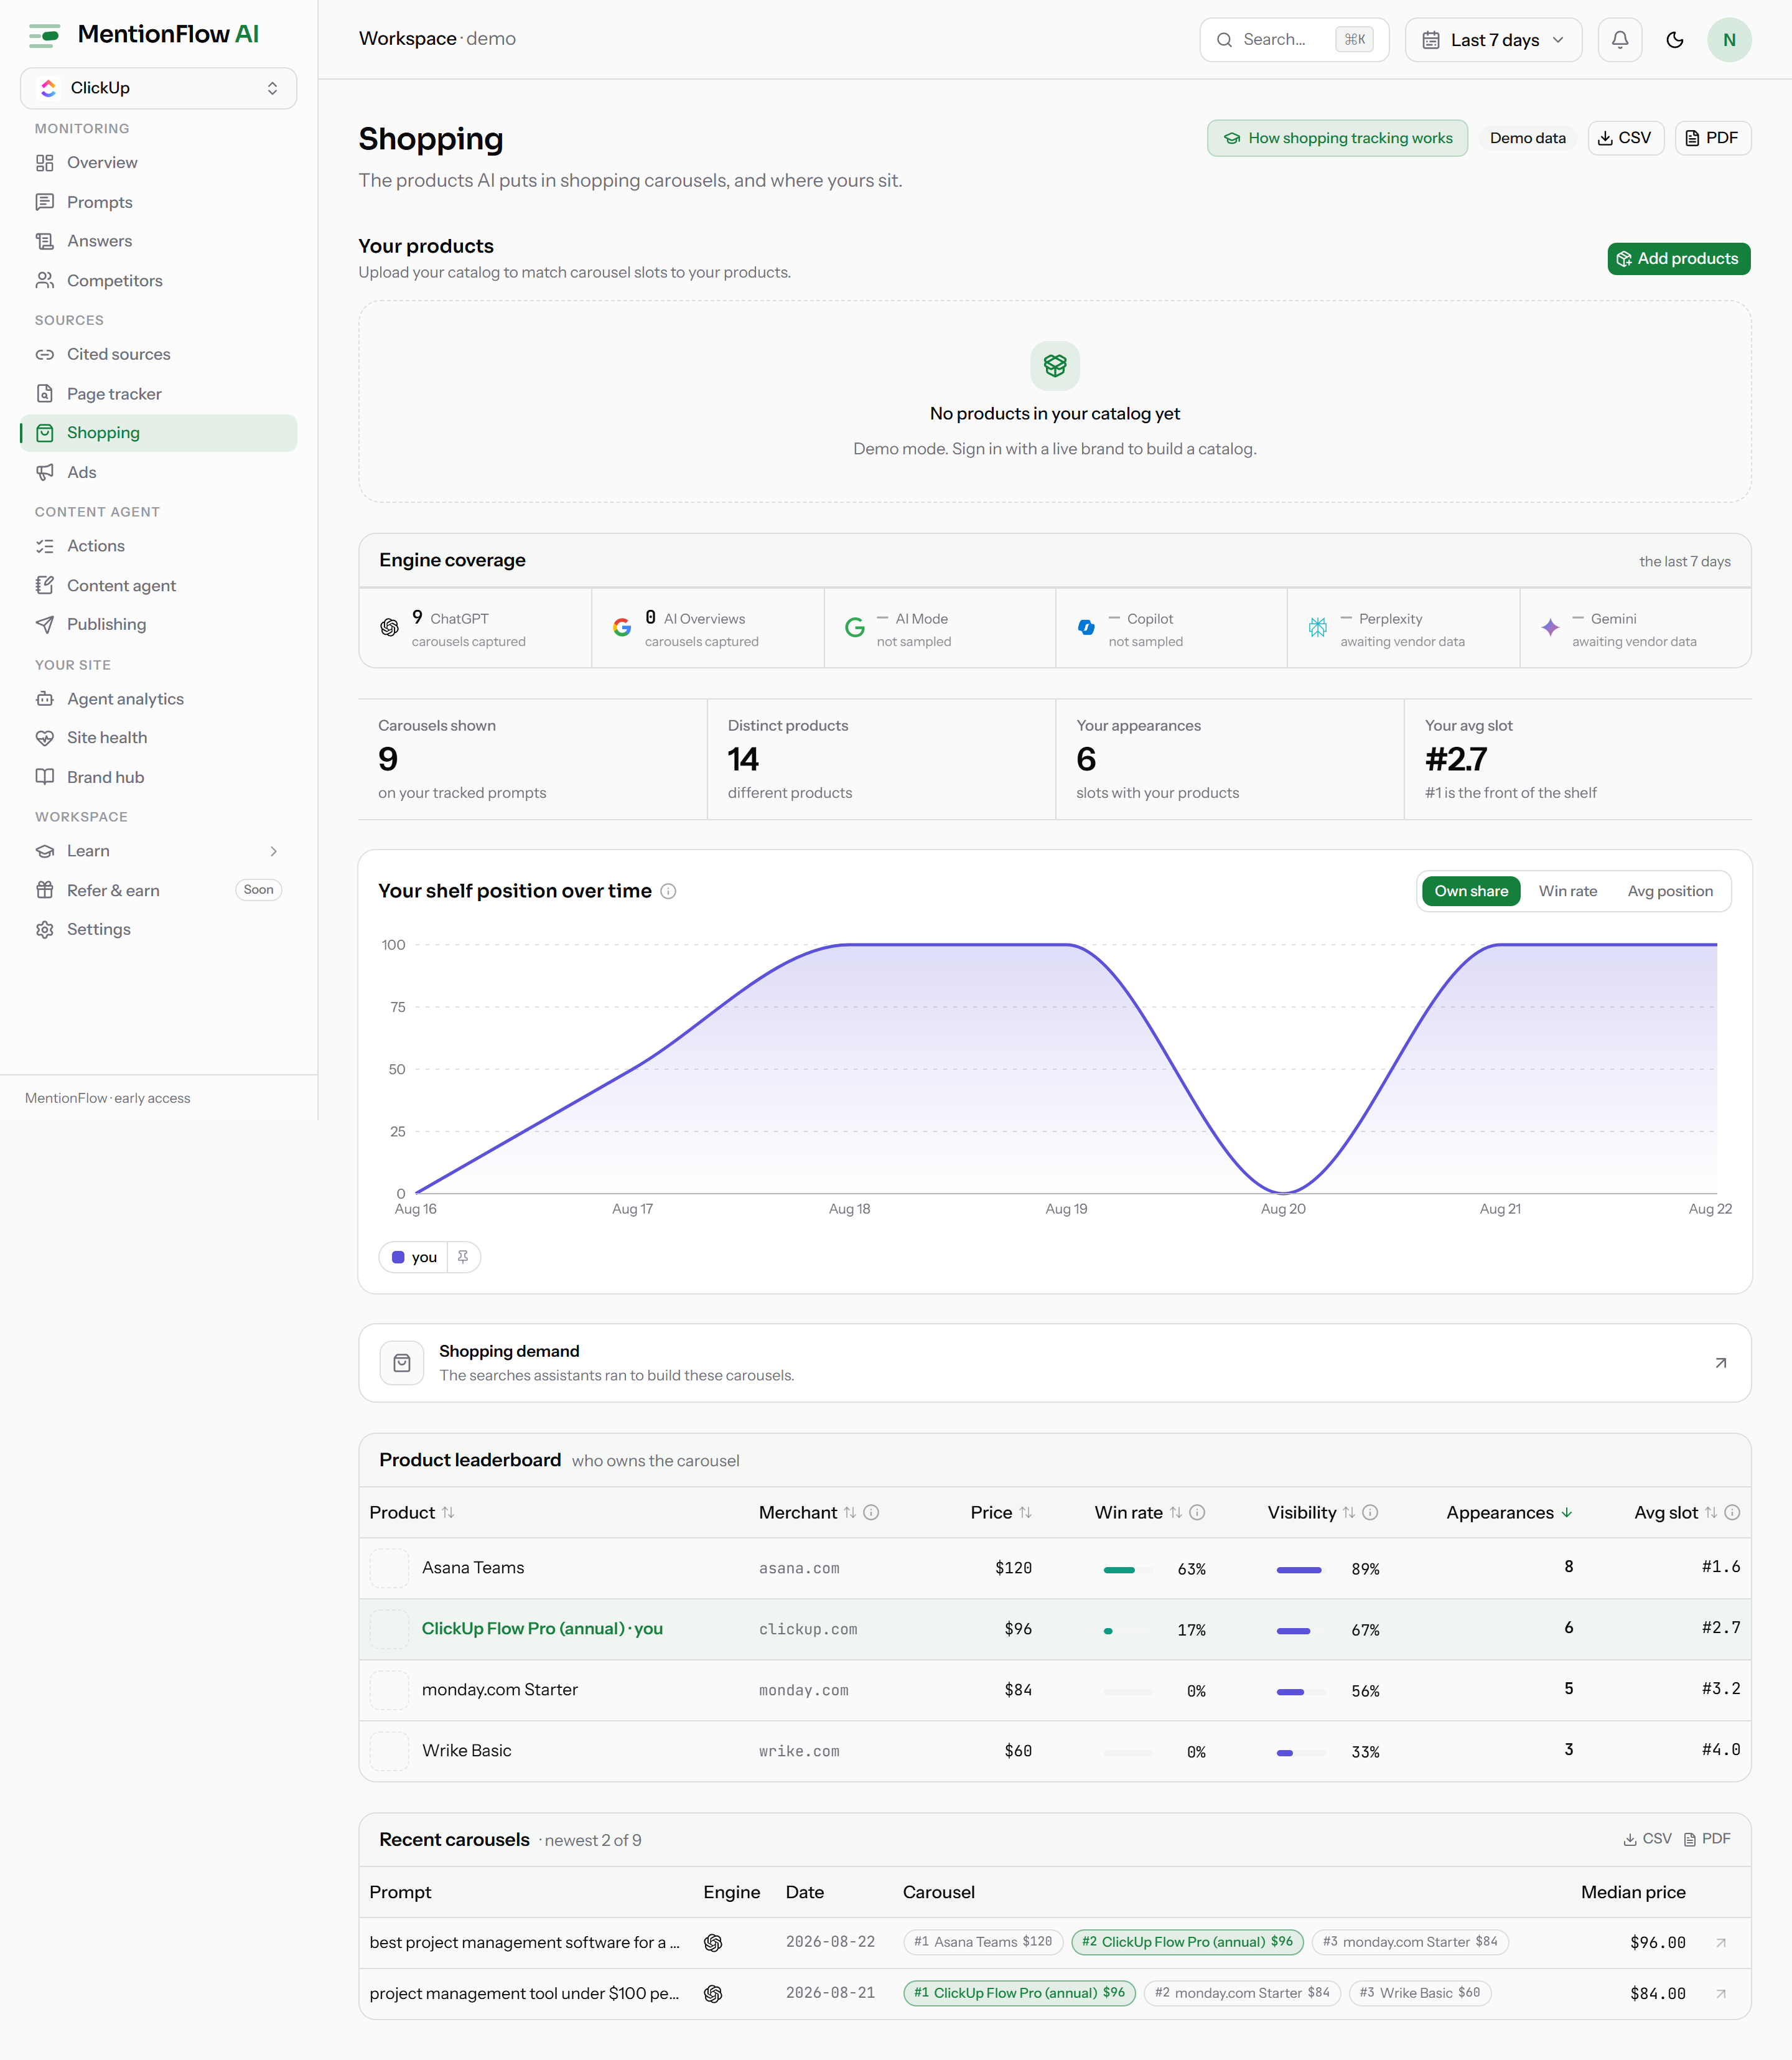Open the user avatar N menu

click(1729, 40)
